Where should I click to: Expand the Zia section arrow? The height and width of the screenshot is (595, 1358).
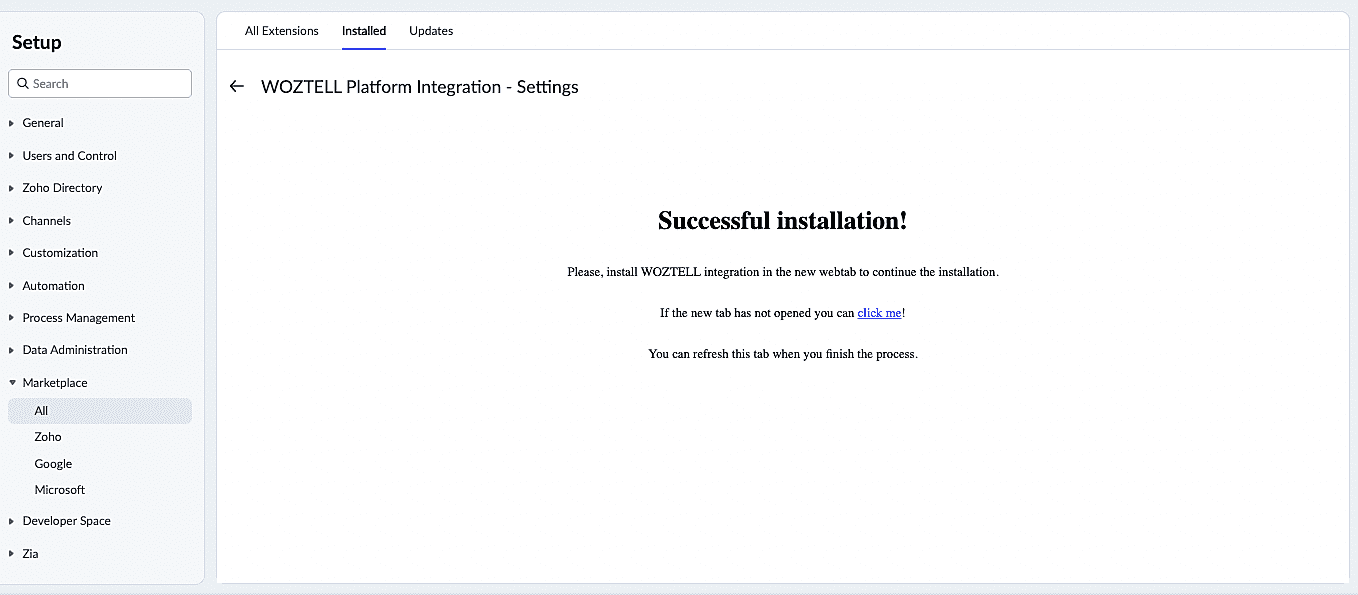pyautogui.click(x=12, y=554)
